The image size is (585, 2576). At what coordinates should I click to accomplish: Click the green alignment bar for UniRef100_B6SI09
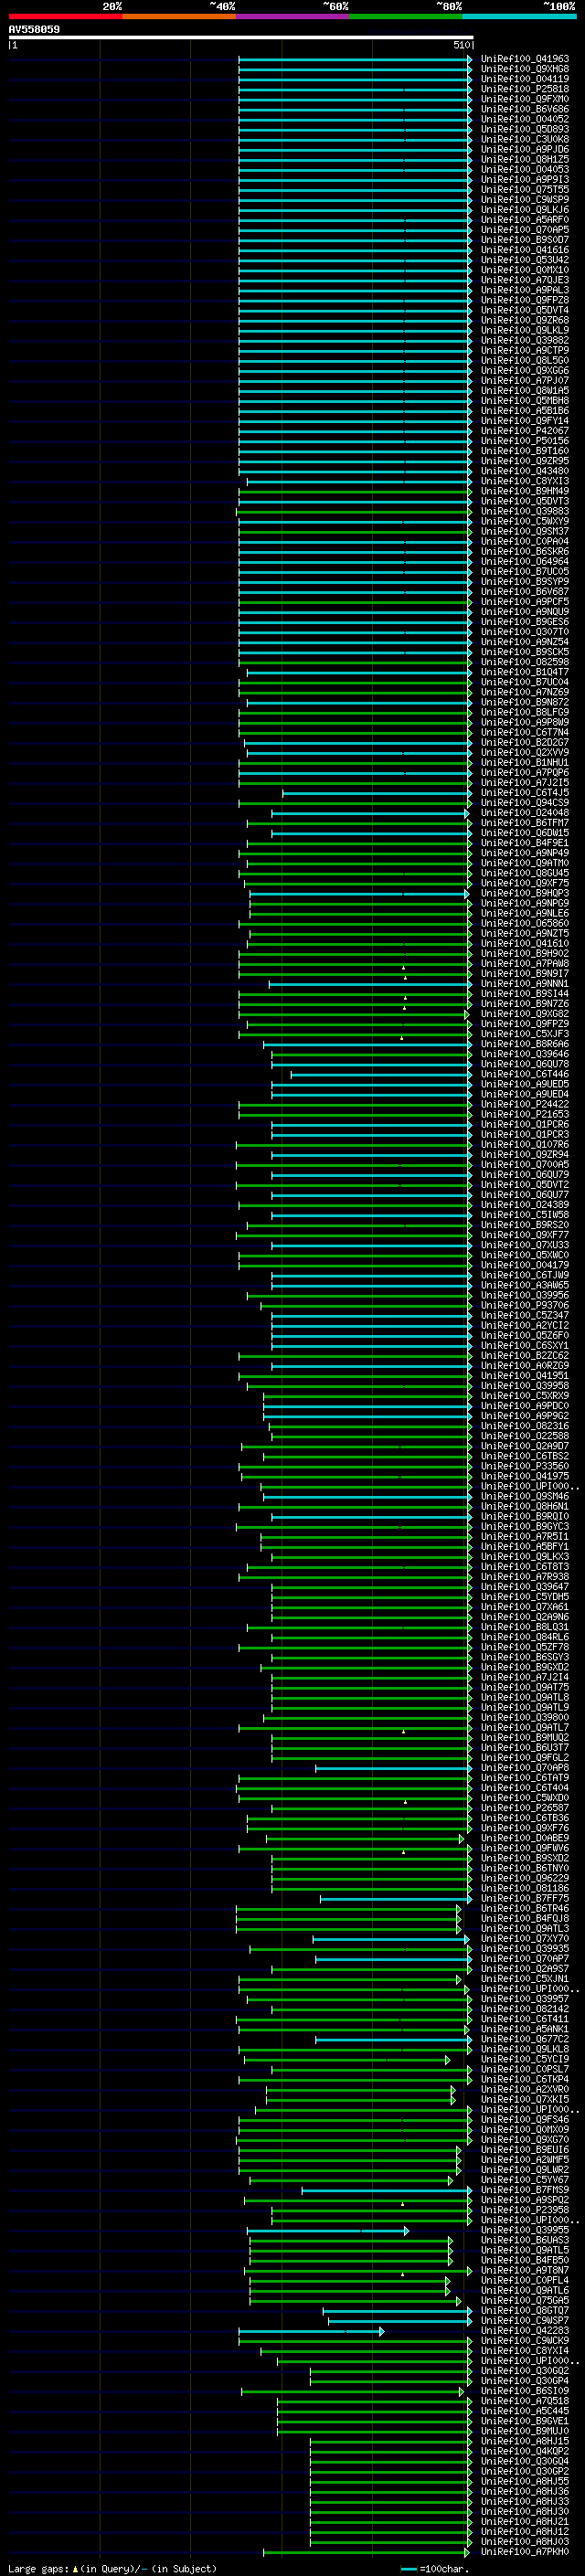tap(352, 2392)
